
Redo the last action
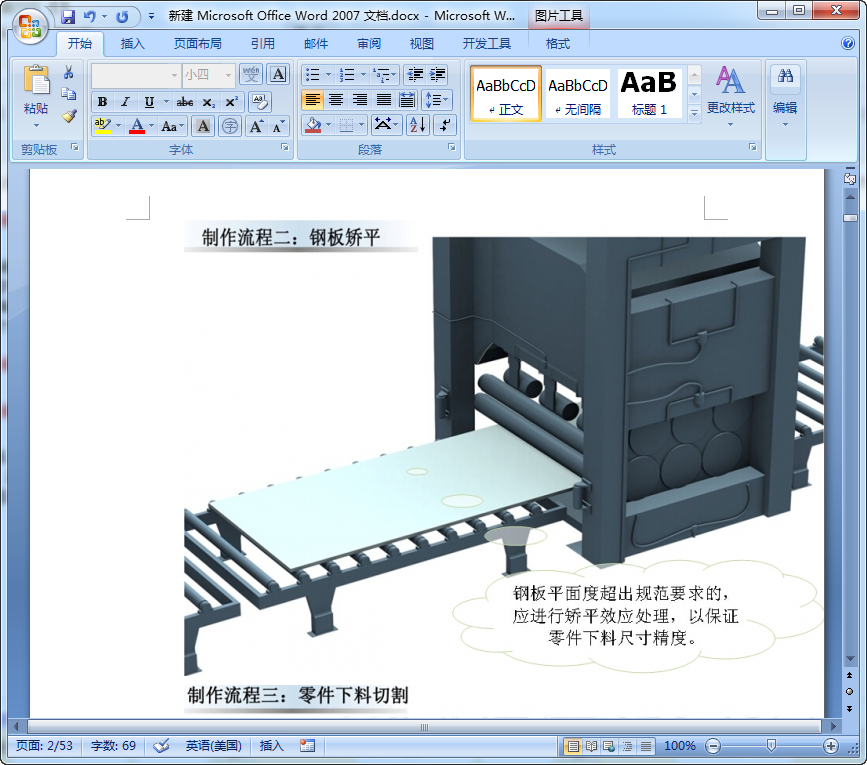pyautogui.click(x=122, y=17)
